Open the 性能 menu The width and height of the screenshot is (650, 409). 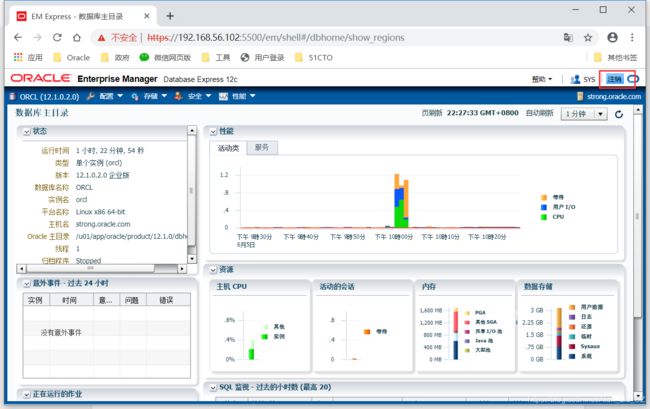[x=237, y=96]
